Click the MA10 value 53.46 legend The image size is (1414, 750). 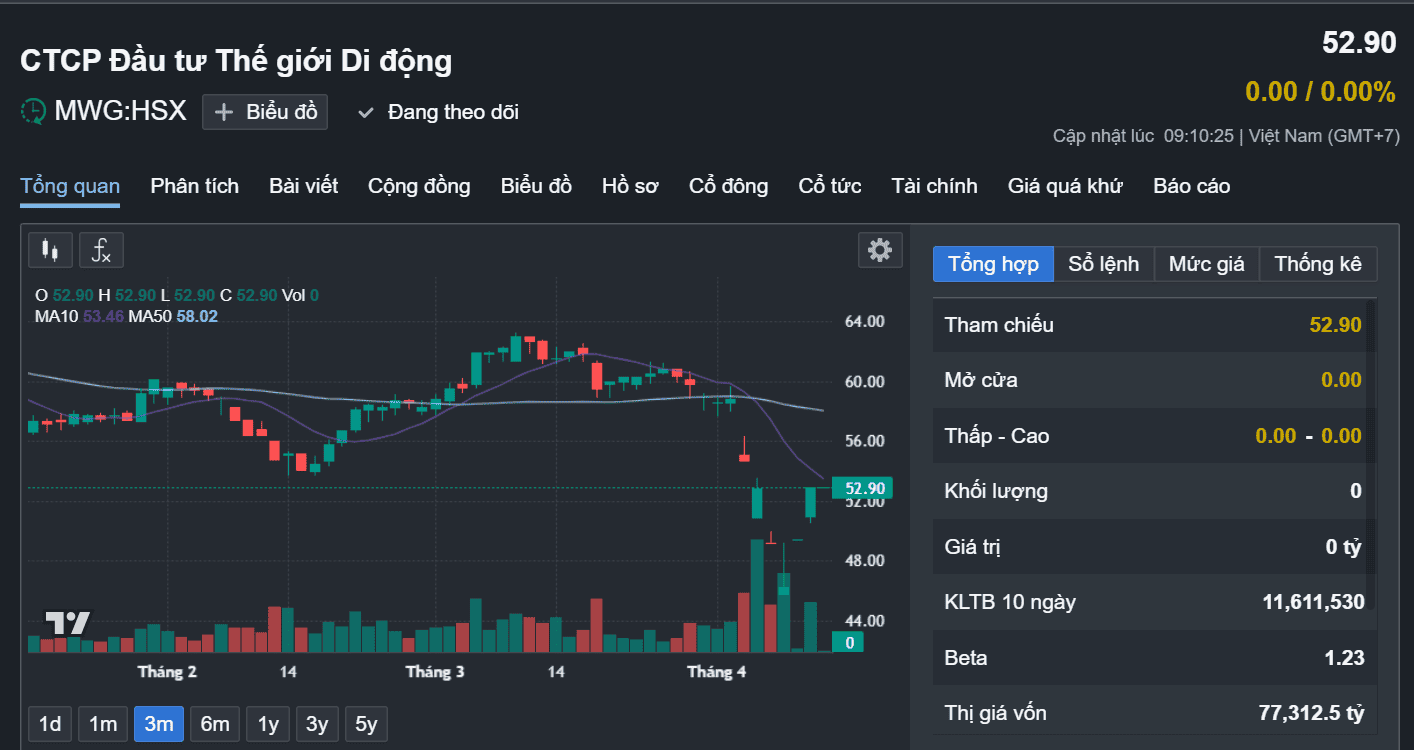(x=102, y=316)
